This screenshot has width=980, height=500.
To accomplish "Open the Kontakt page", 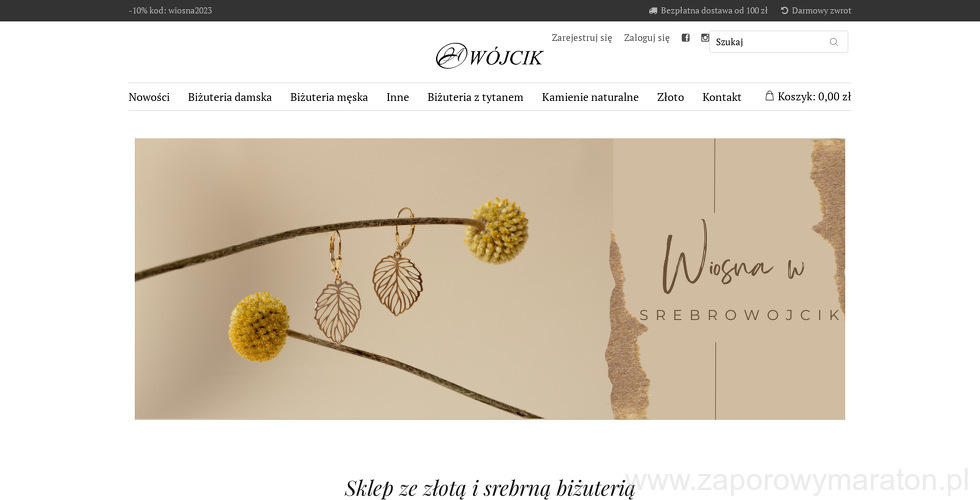I will [722, 97].
